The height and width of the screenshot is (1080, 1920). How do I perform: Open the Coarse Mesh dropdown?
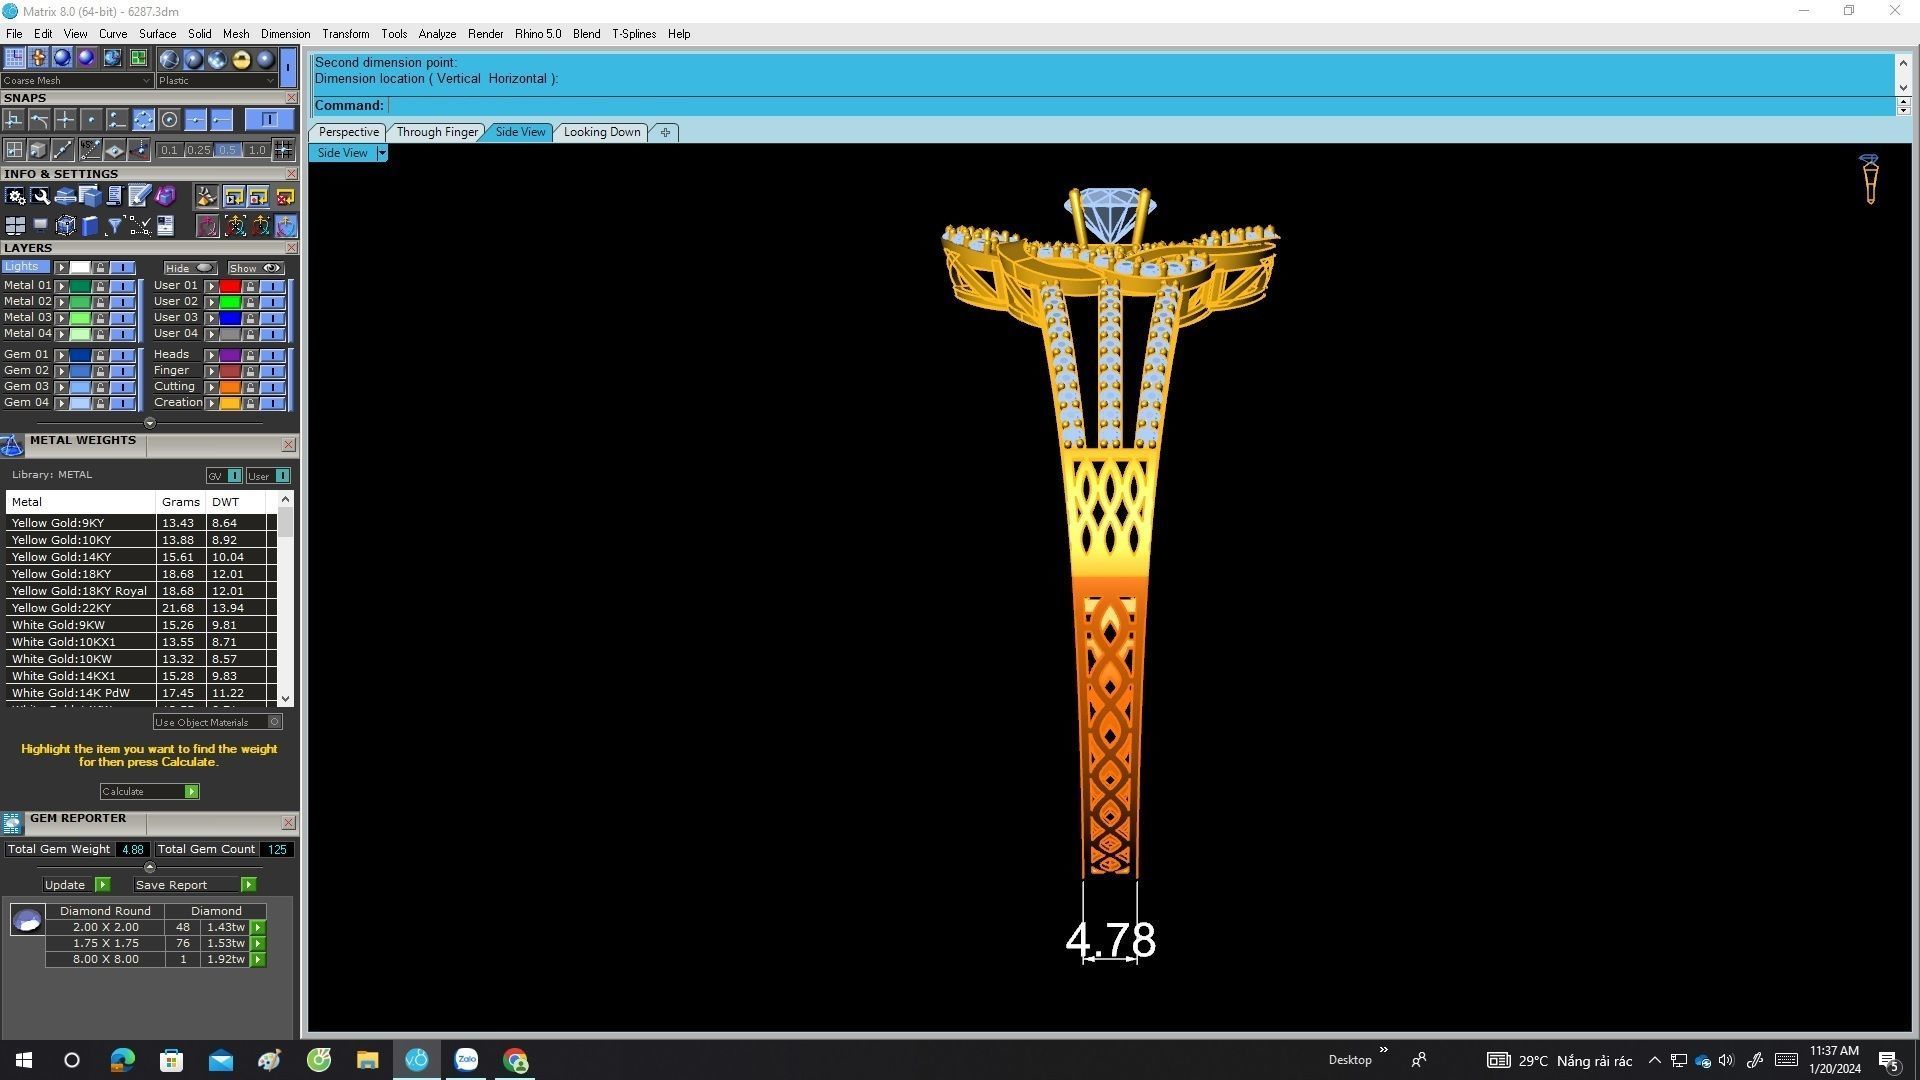click(146, 81)
